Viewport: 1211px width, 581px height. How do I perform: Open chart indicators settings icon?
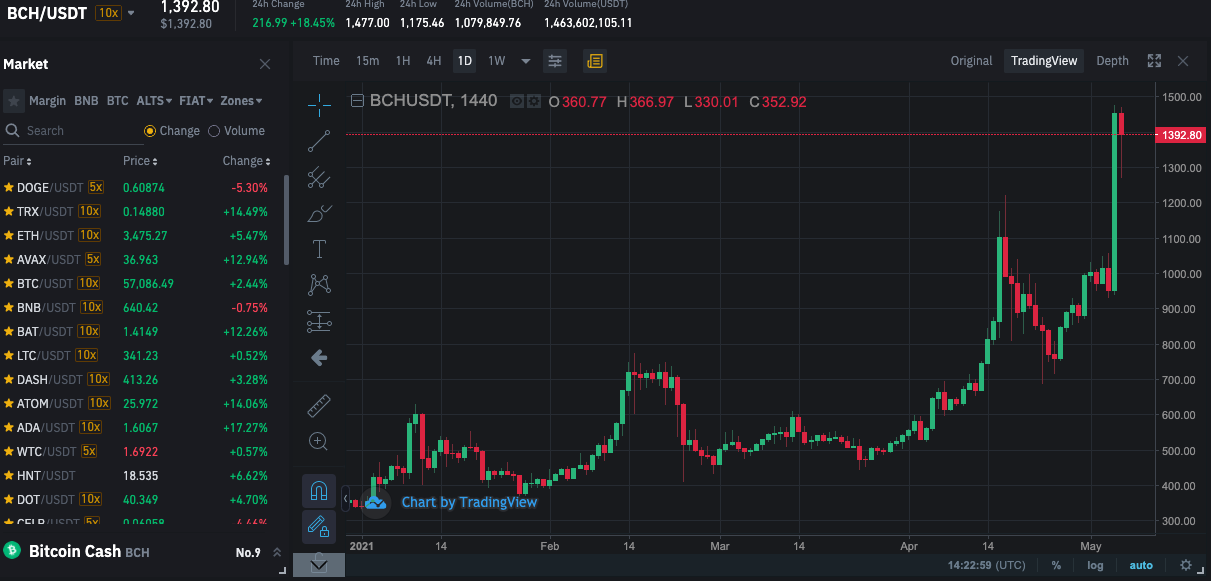[x=555, y=61]
